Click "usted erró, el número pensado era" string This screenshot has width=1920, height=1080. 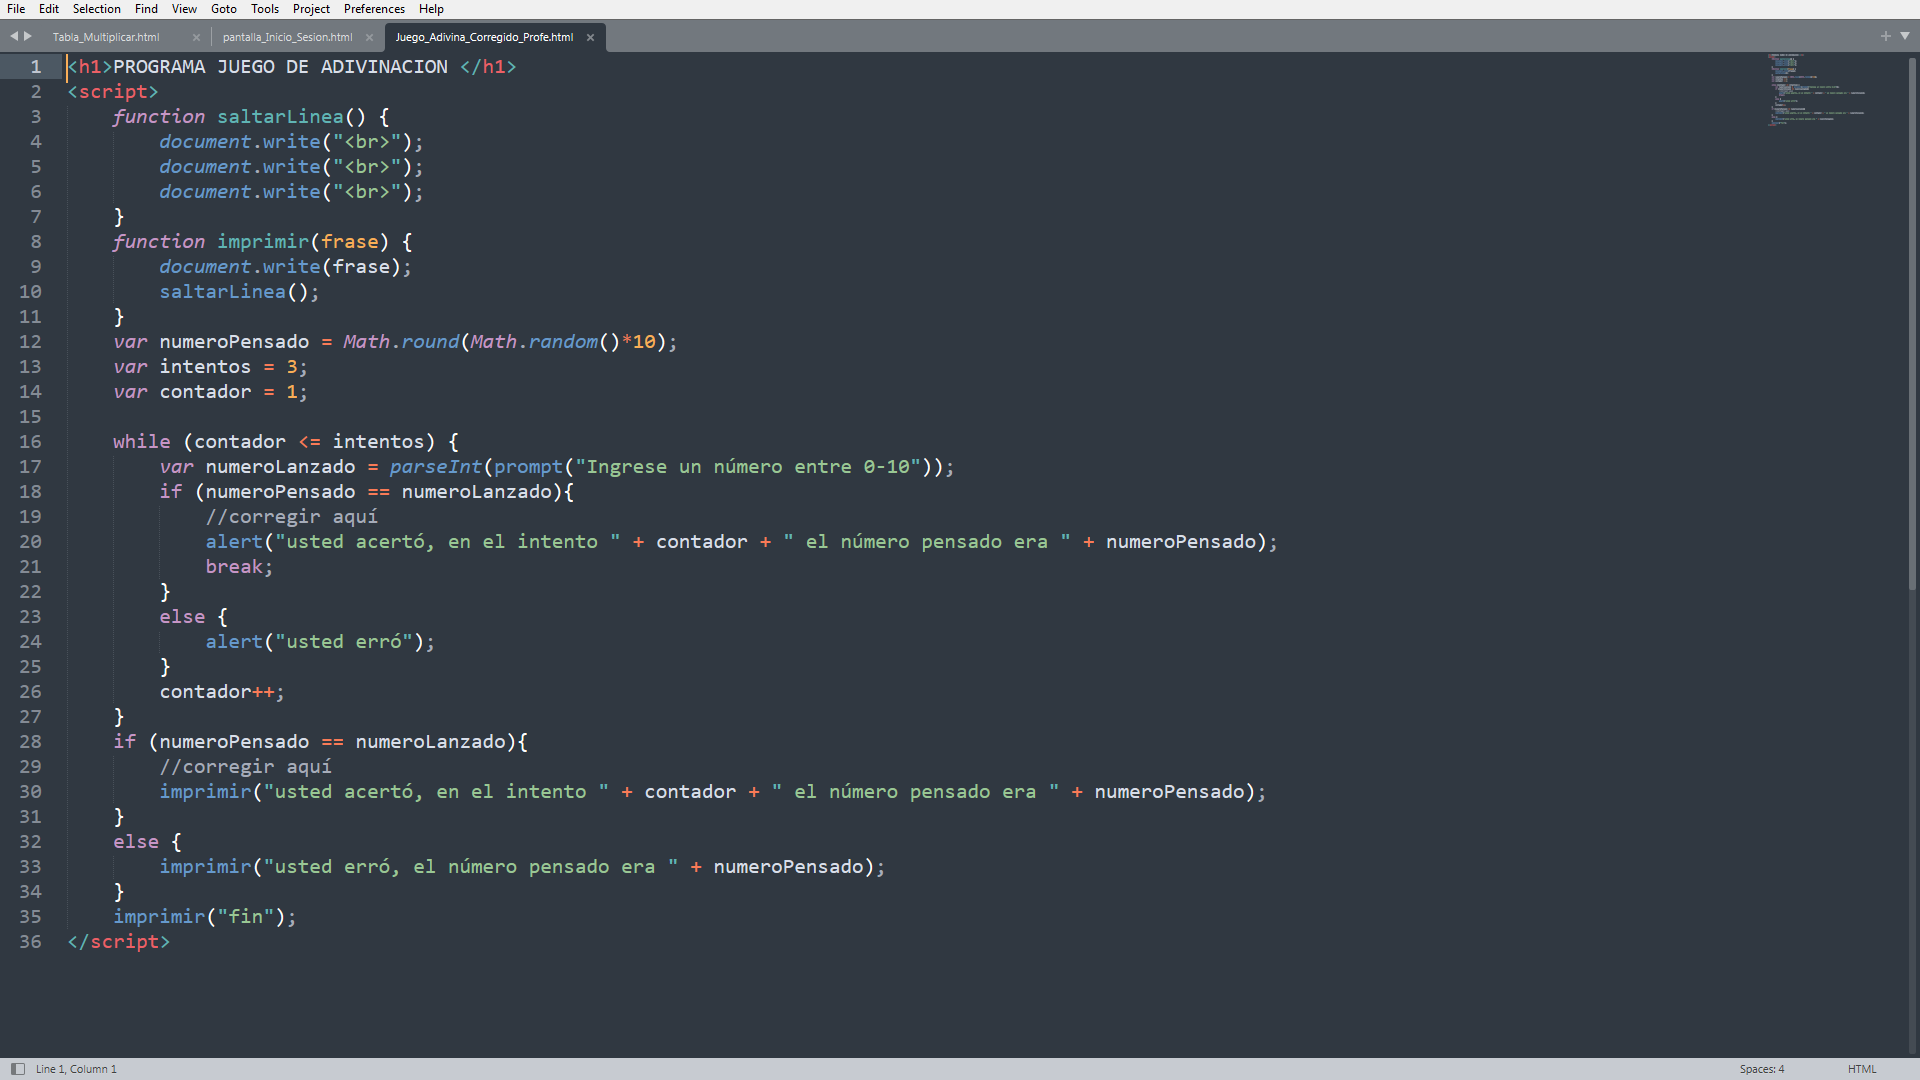470,867
